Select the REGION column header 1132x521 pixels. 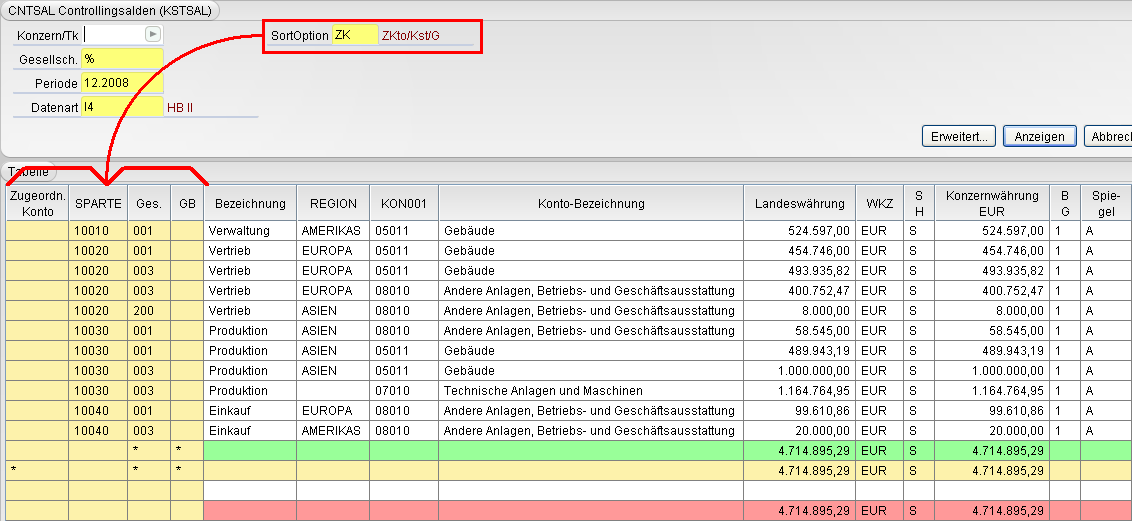333,203
